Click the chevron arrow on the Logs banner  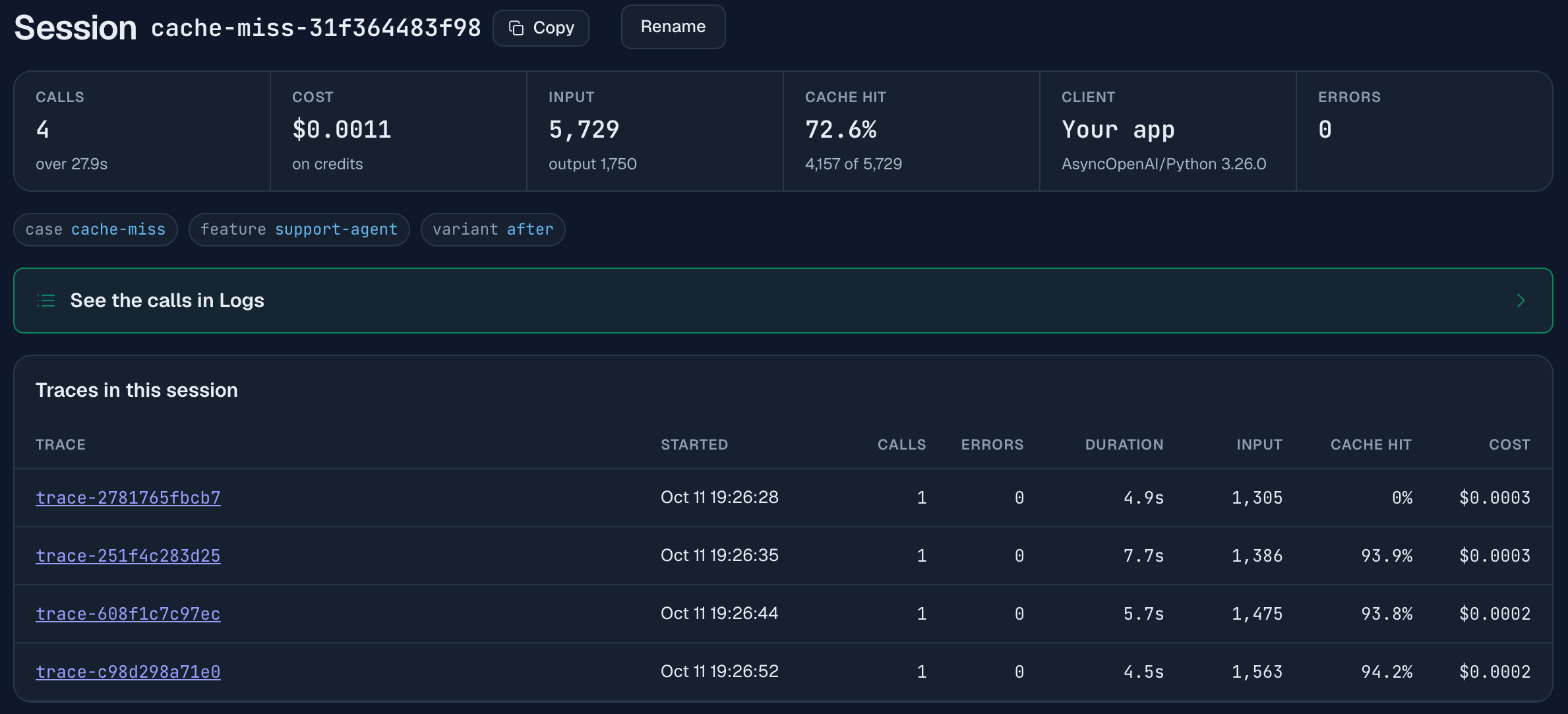(1521, 300)
